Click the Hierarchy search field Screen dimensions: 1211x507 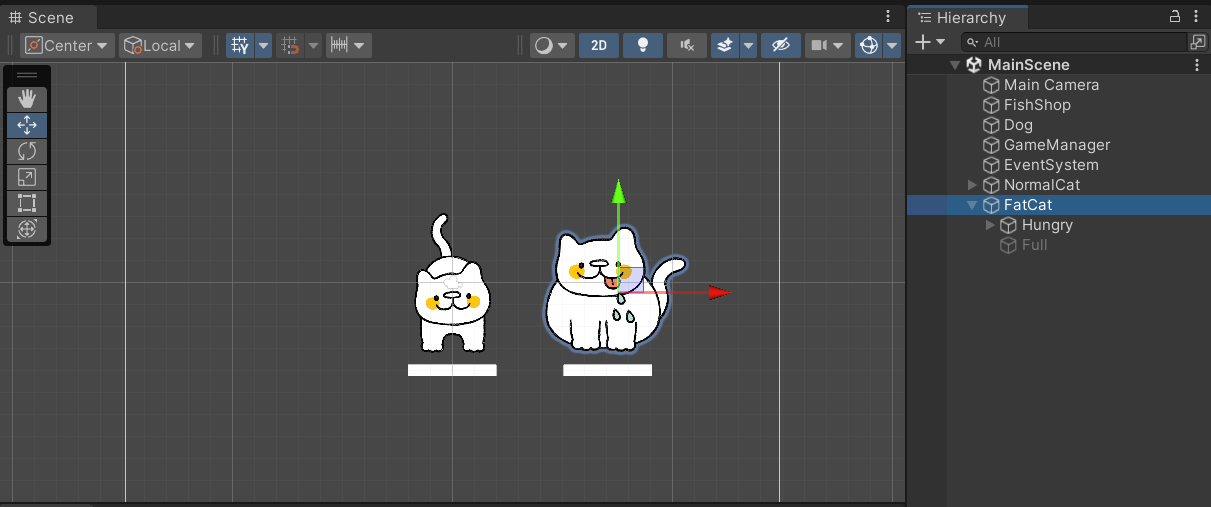(1073, 42)
